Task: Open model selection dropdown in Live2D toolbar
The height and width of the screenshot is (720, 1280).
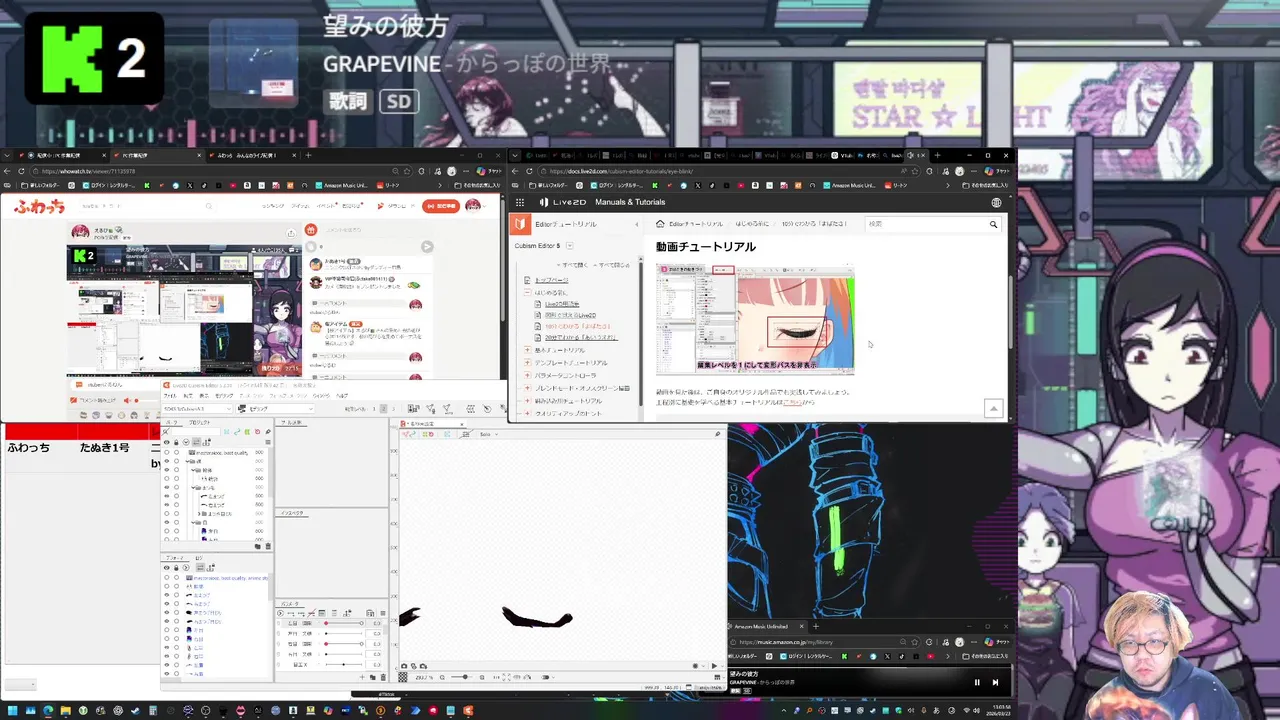Action: tap(198, 408)
